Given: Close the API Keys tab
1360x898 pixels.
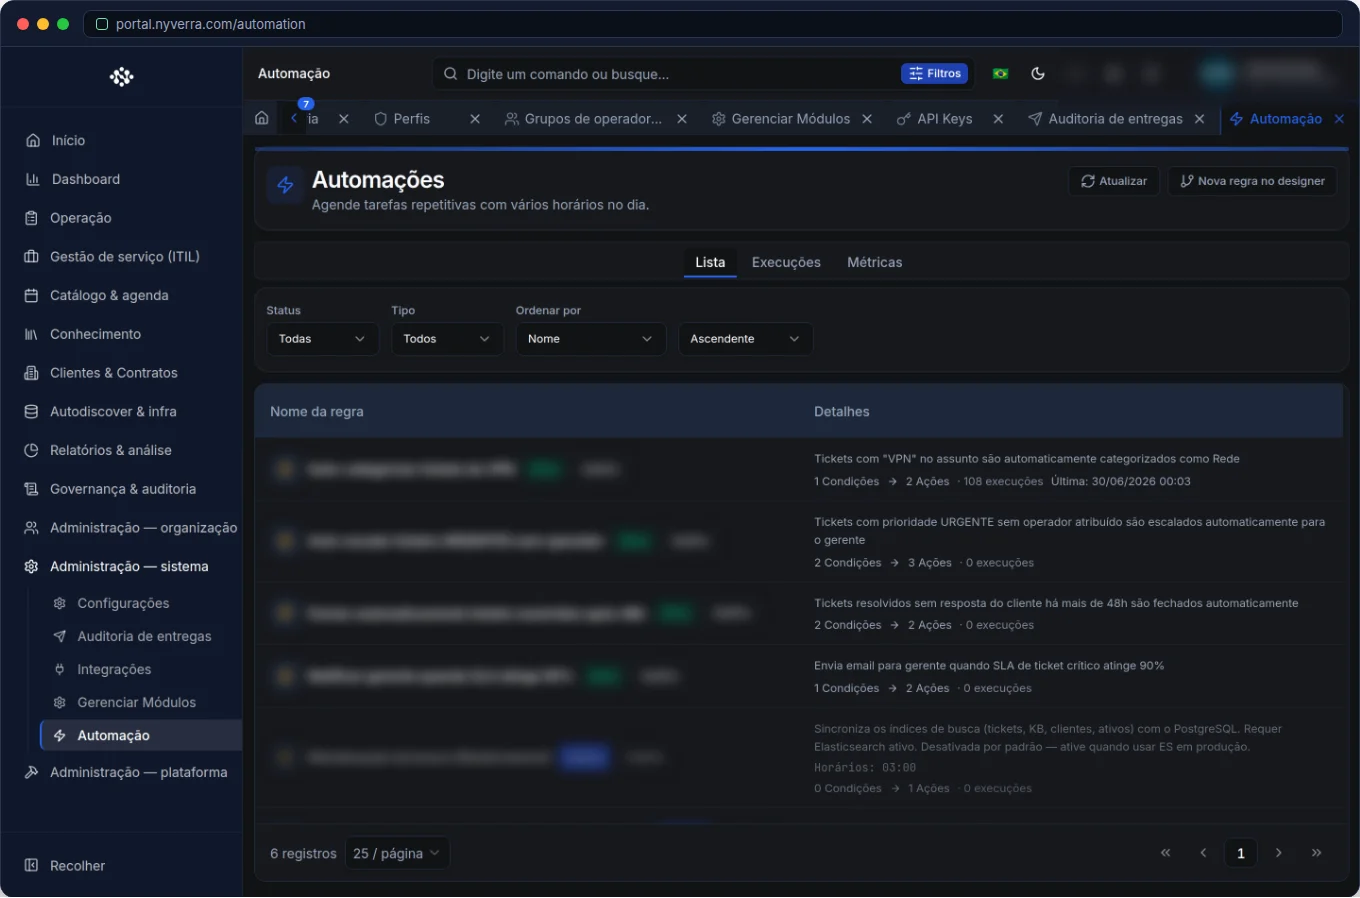Looking at the screenshot, I should tap(998, 119).
